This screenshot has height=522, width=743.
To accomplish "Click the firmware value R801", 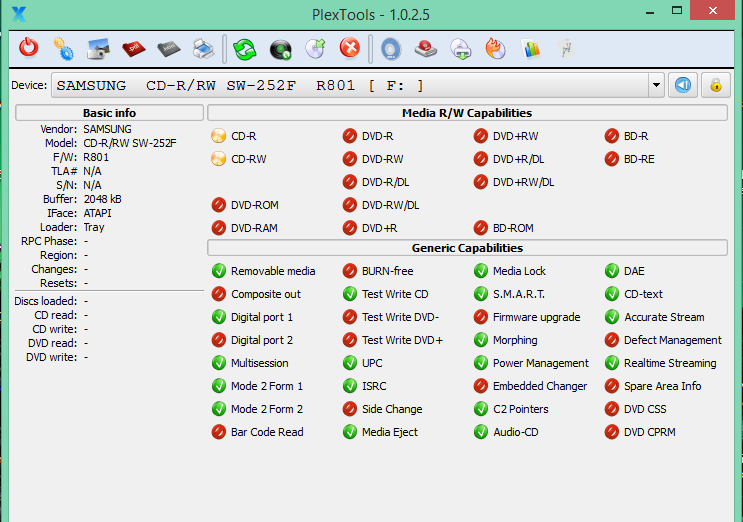I will [96, 157].
